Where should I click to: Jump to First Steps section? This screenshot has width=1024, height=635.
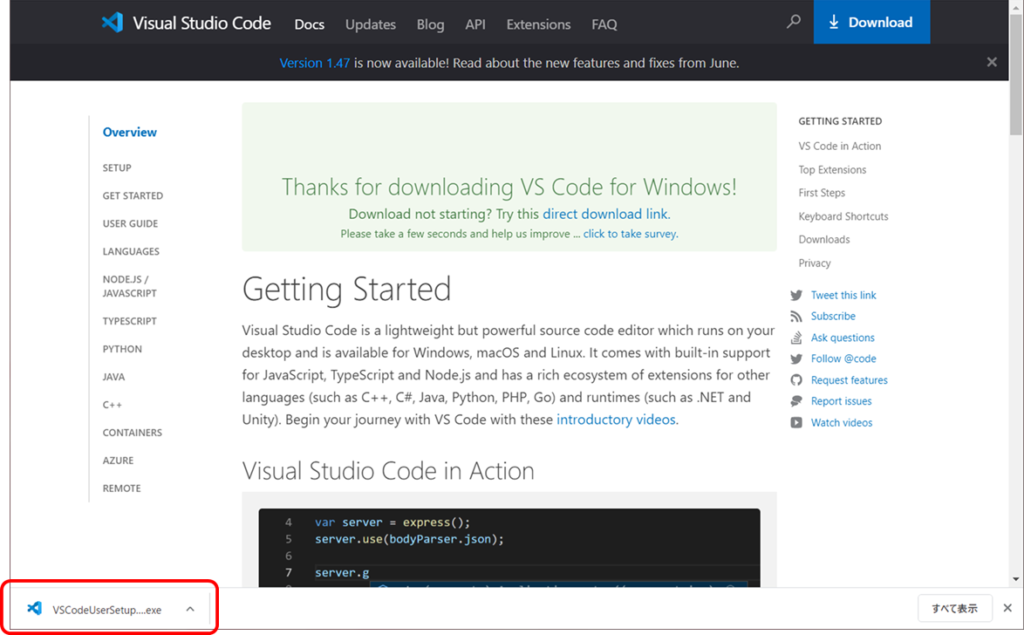tap(822, 193)
